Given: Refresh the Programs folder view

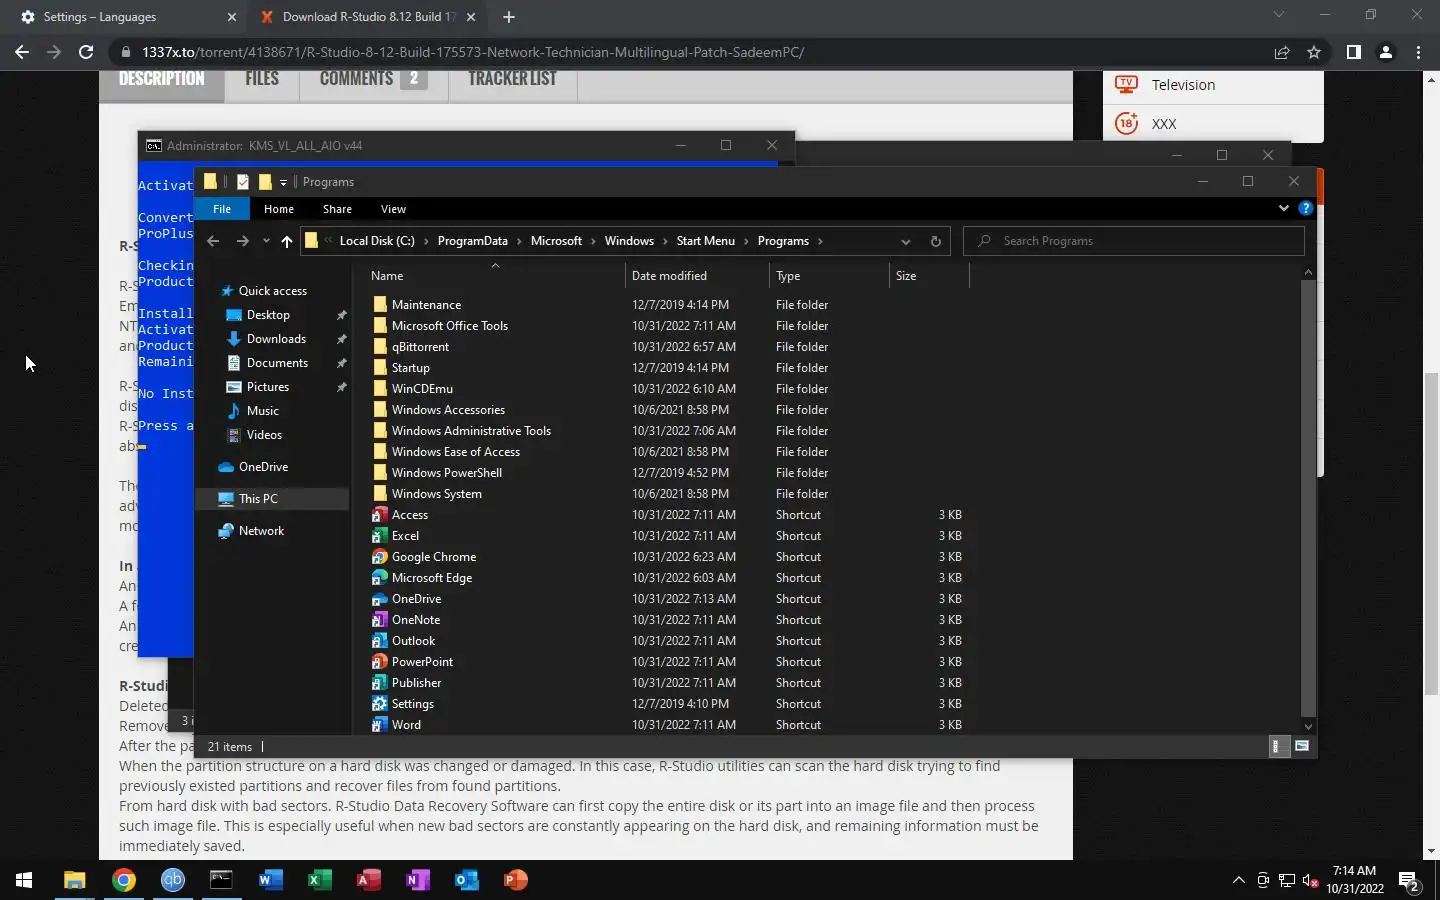Looking at the screenshot, I should [x=936, y=241].
